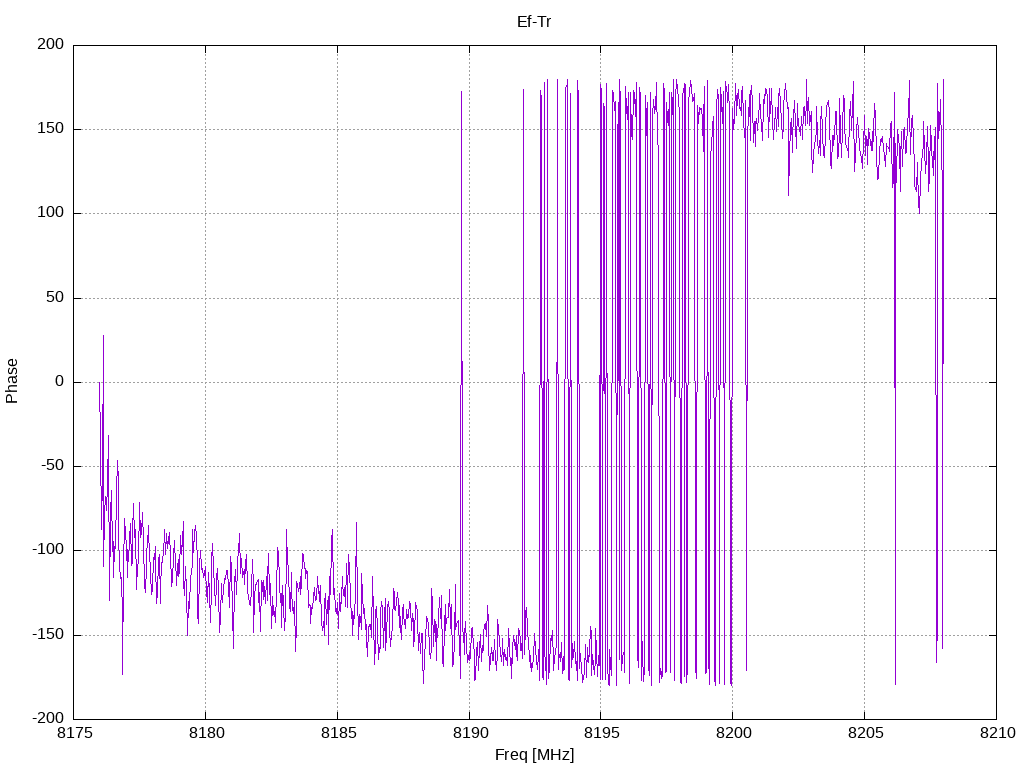Viewport: 1024px width, 768px height.
Task: Click x-axis tick label "8190"
Action: point(470,733)
